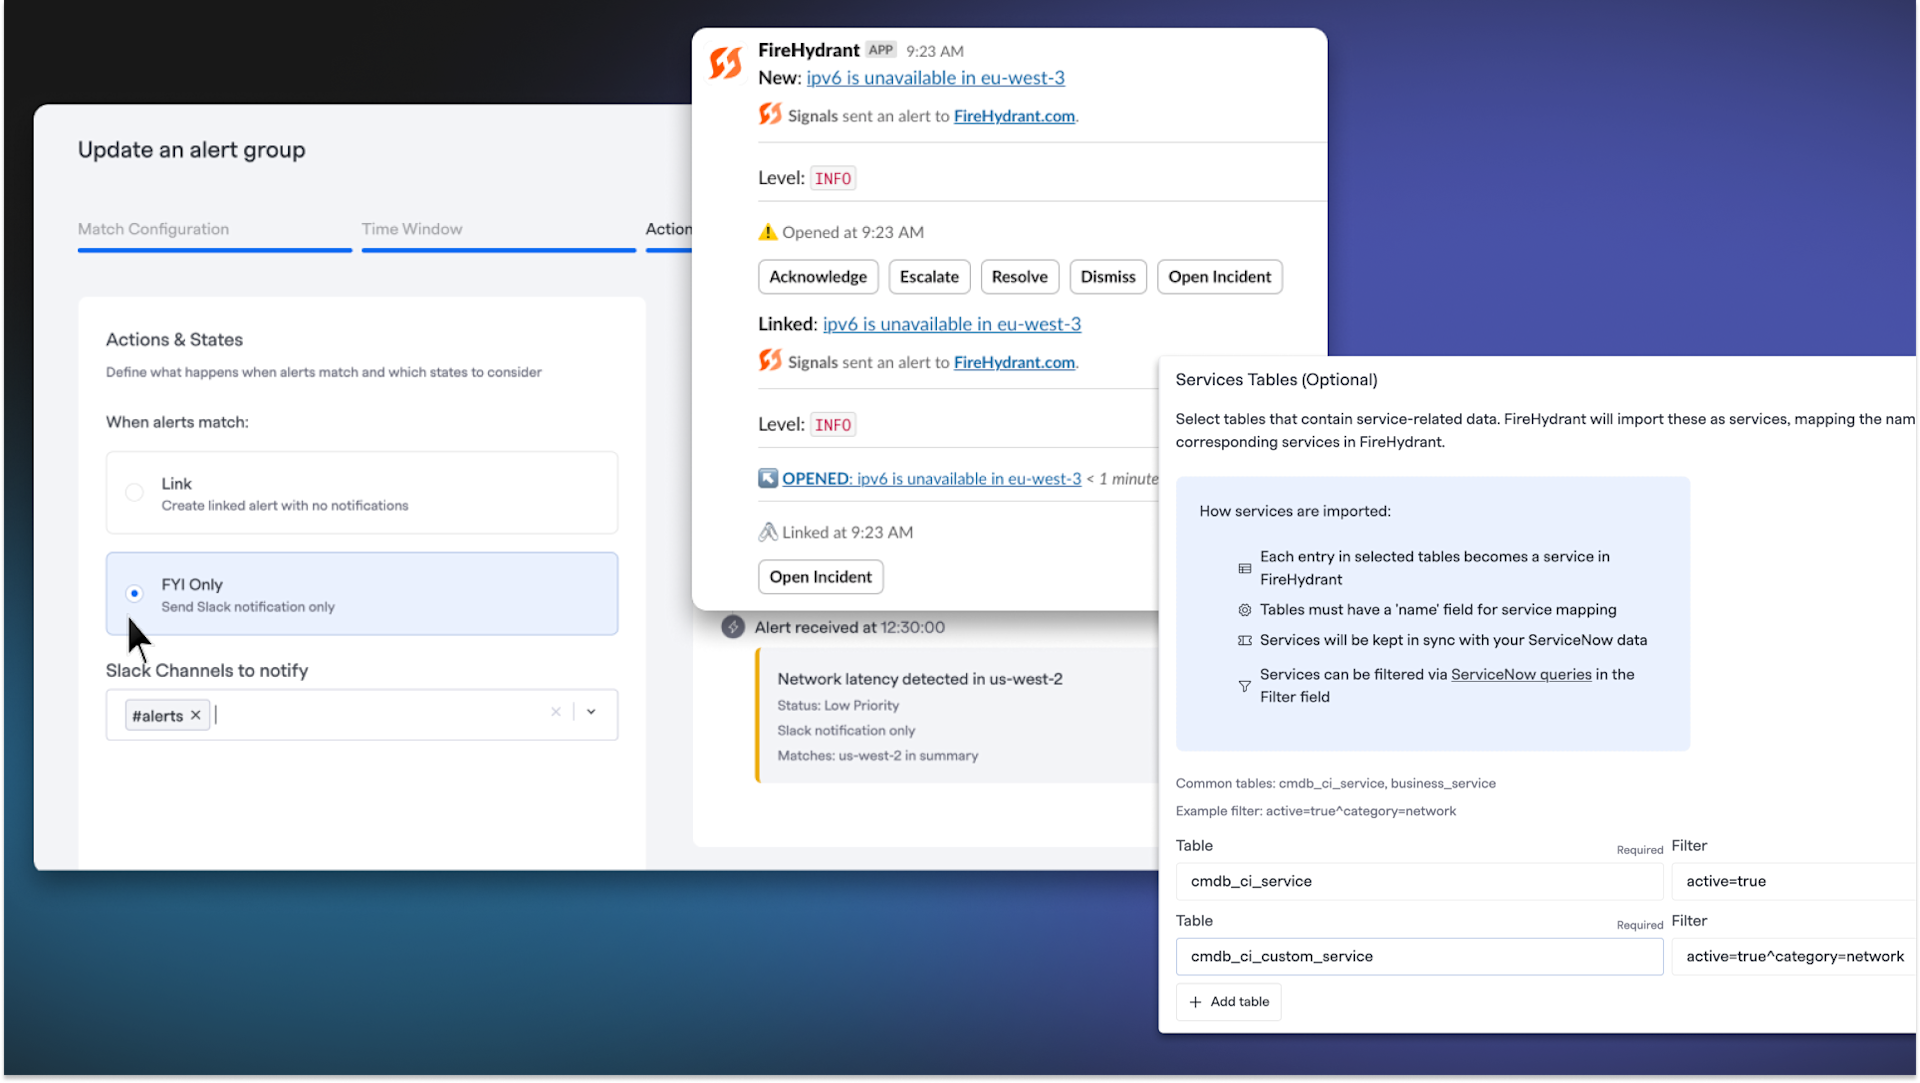Click the filter funnel icon in services info
Viewport: 1920px width, 1083px height.
[x=1244, y=686]
